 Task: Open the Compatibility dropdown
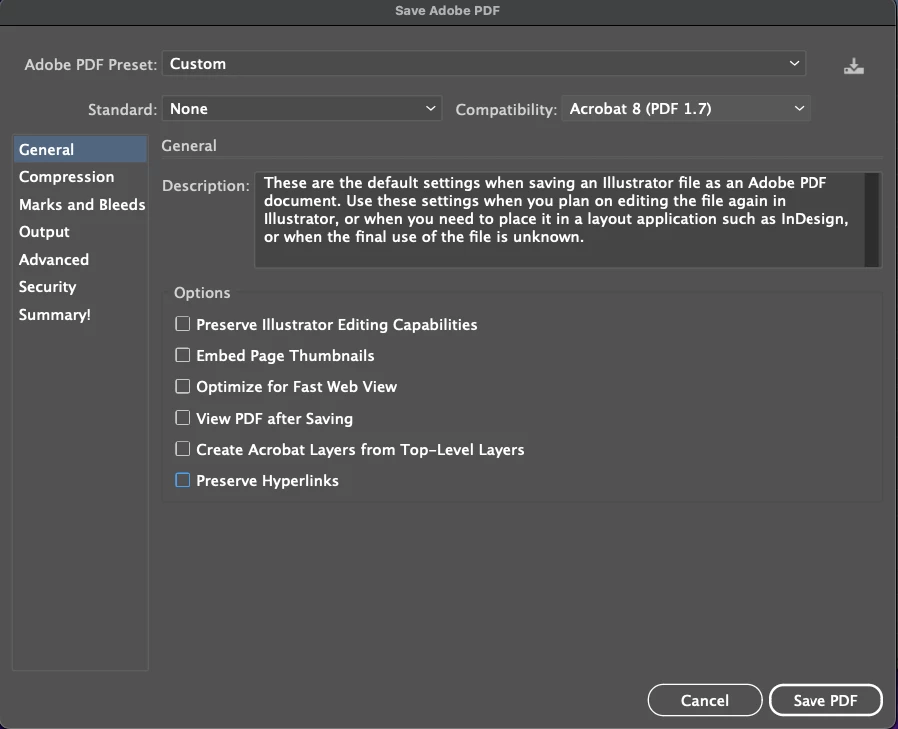coord(686,109)
